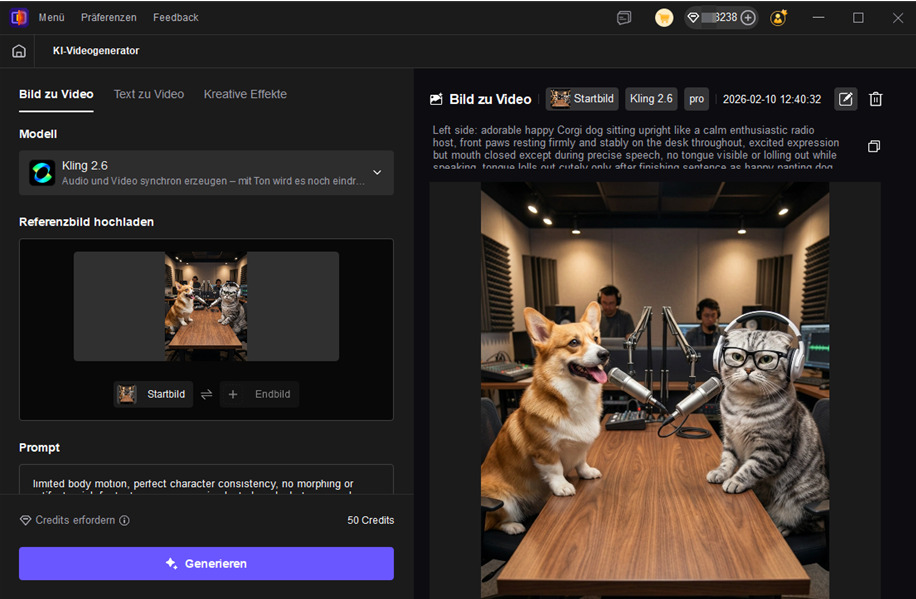Screen dimensions: 916x599
Task: Click into the Prompt text field
Action: (x=206, y=480)
